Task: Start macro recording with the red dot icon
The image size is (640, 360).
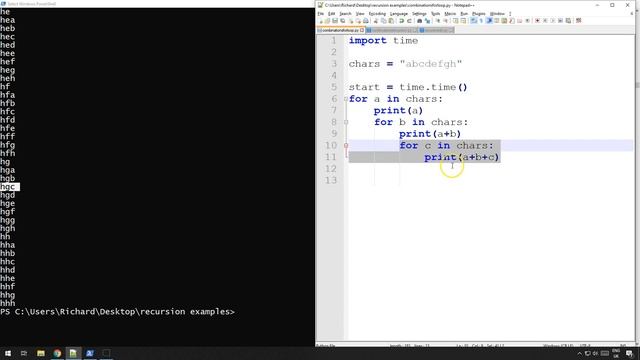Action: click(537, 21)
